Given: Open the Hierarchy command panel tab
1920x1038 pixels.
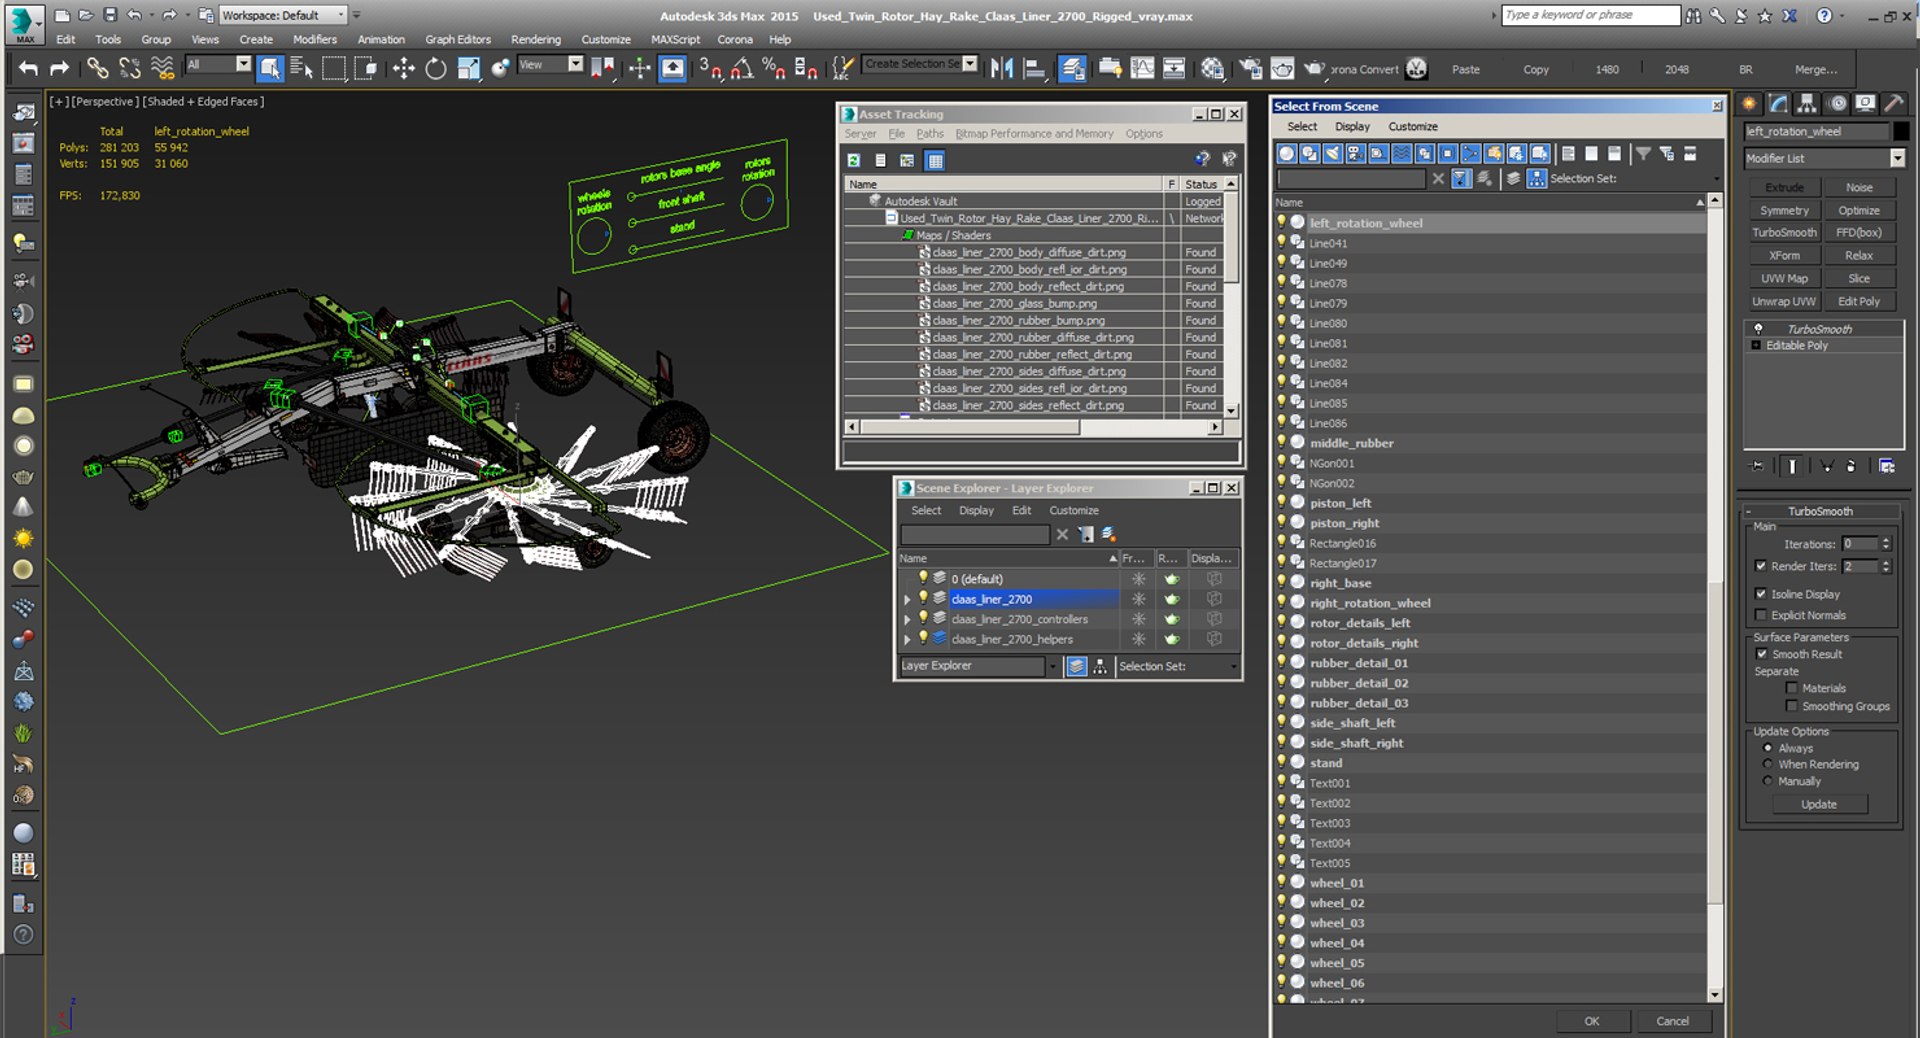Looking at the screenshot, I should click(1807, 103).
